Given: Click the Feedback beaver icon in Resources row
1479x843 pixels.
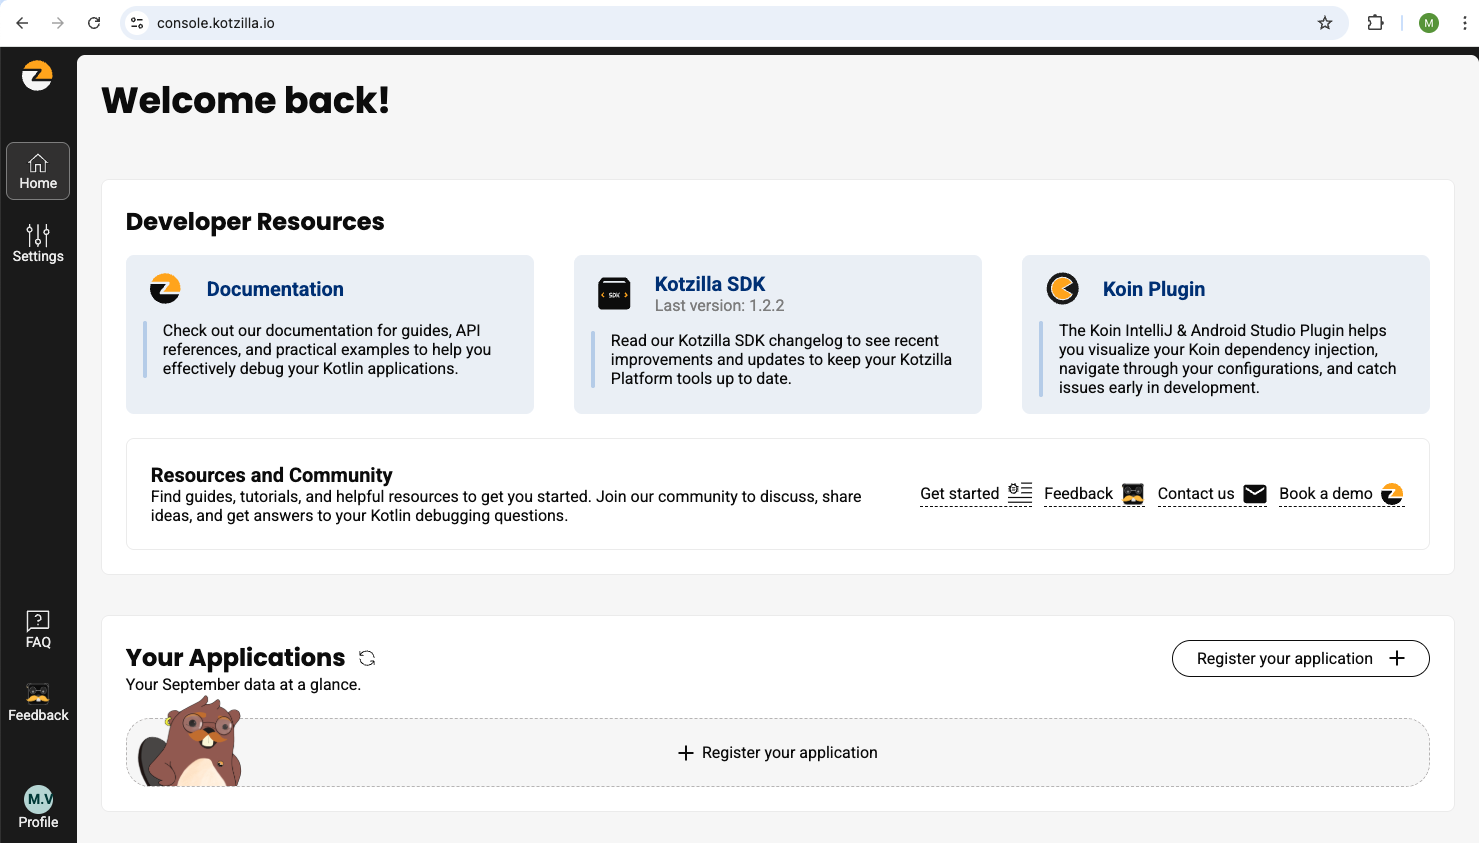Looking at the screenshot, I should tap(1133, 494).
